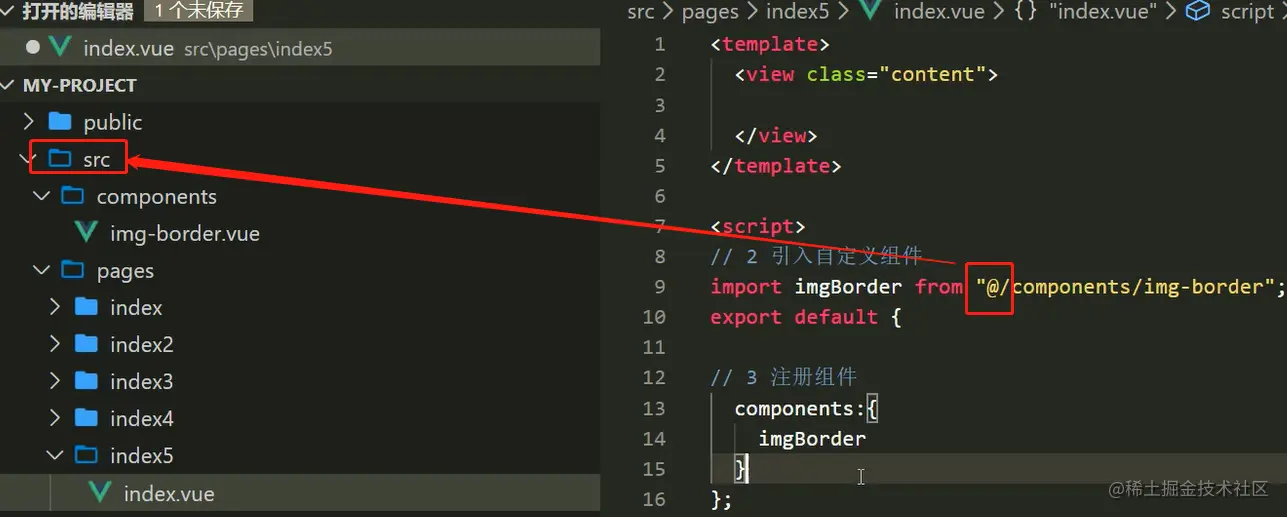
Task: Click export default on line 10
Action: tap(794, 317)
